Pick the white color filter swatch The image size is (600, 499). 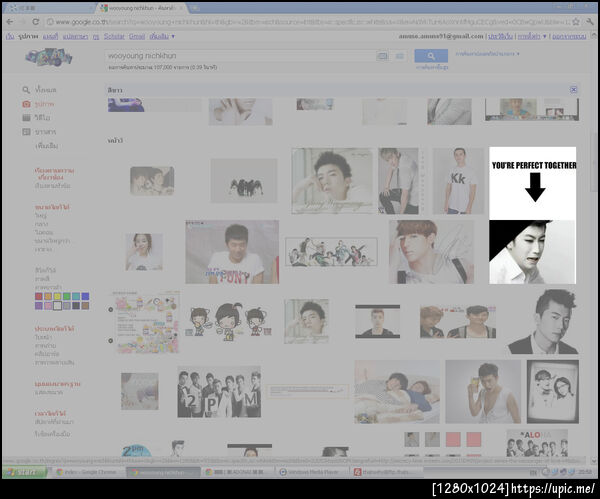pos(57,306)
